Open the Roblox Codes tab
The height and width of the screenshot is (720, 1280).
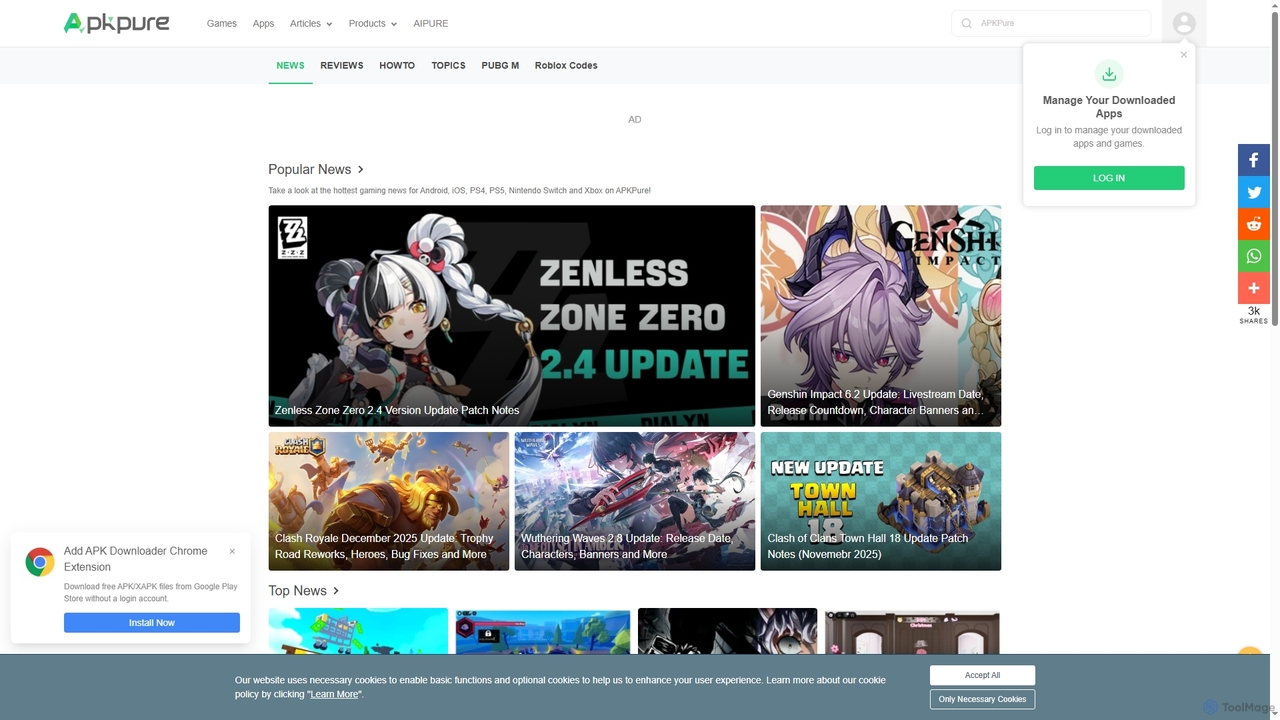click(566, 65)
